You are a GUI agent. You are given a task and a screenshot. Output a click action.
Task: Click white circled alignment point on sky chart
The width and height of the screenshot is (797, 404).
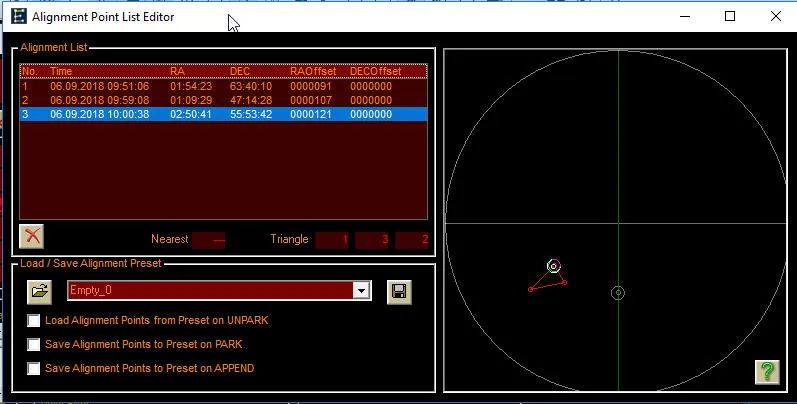pos(554,266)
